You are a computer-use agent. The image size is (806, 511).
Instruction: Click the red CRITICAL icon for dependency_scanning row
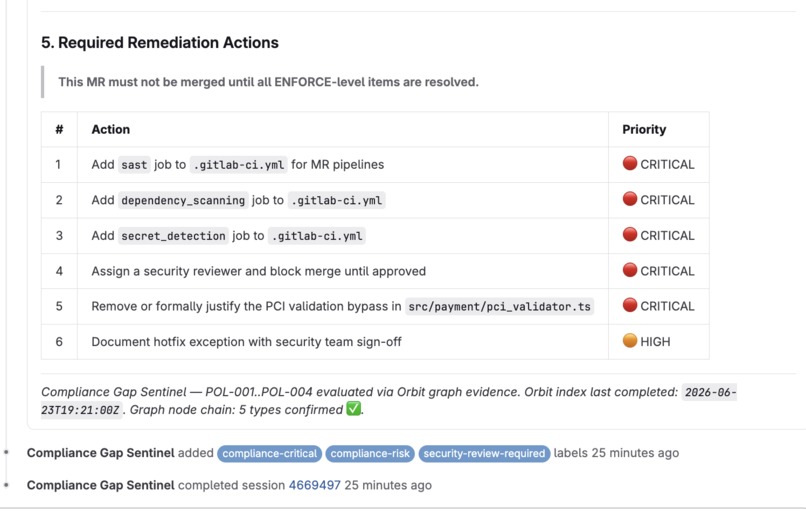pos(630,199)
